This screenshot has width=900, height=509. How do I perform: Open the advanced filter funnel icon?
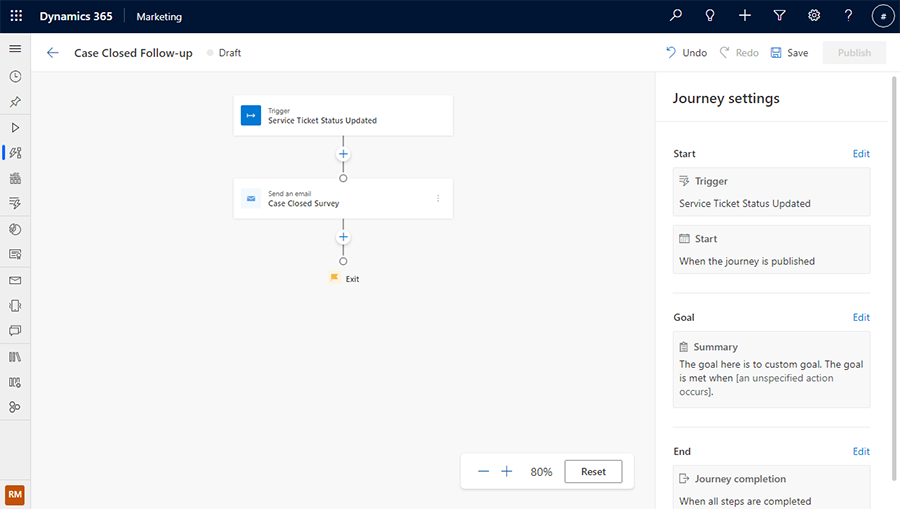coord(779,16)
